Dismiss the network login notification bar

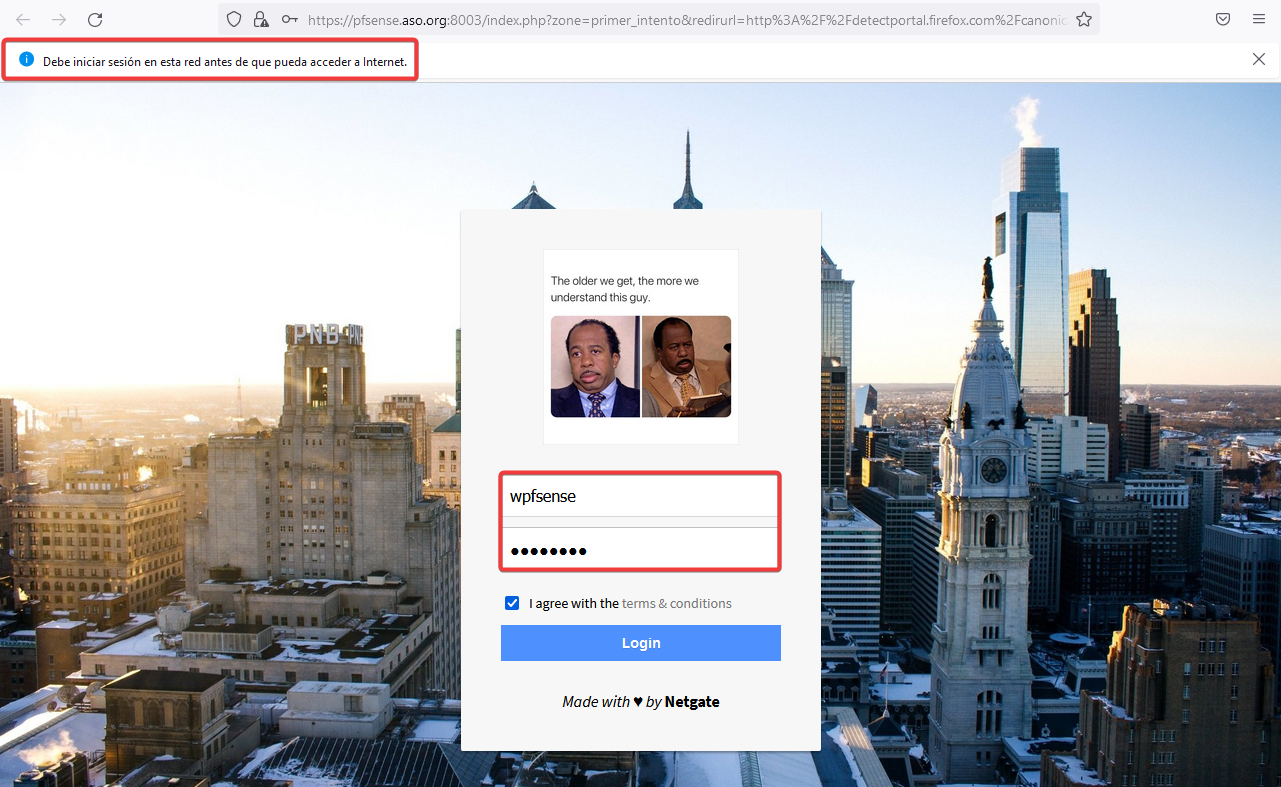coord(1259,59)
